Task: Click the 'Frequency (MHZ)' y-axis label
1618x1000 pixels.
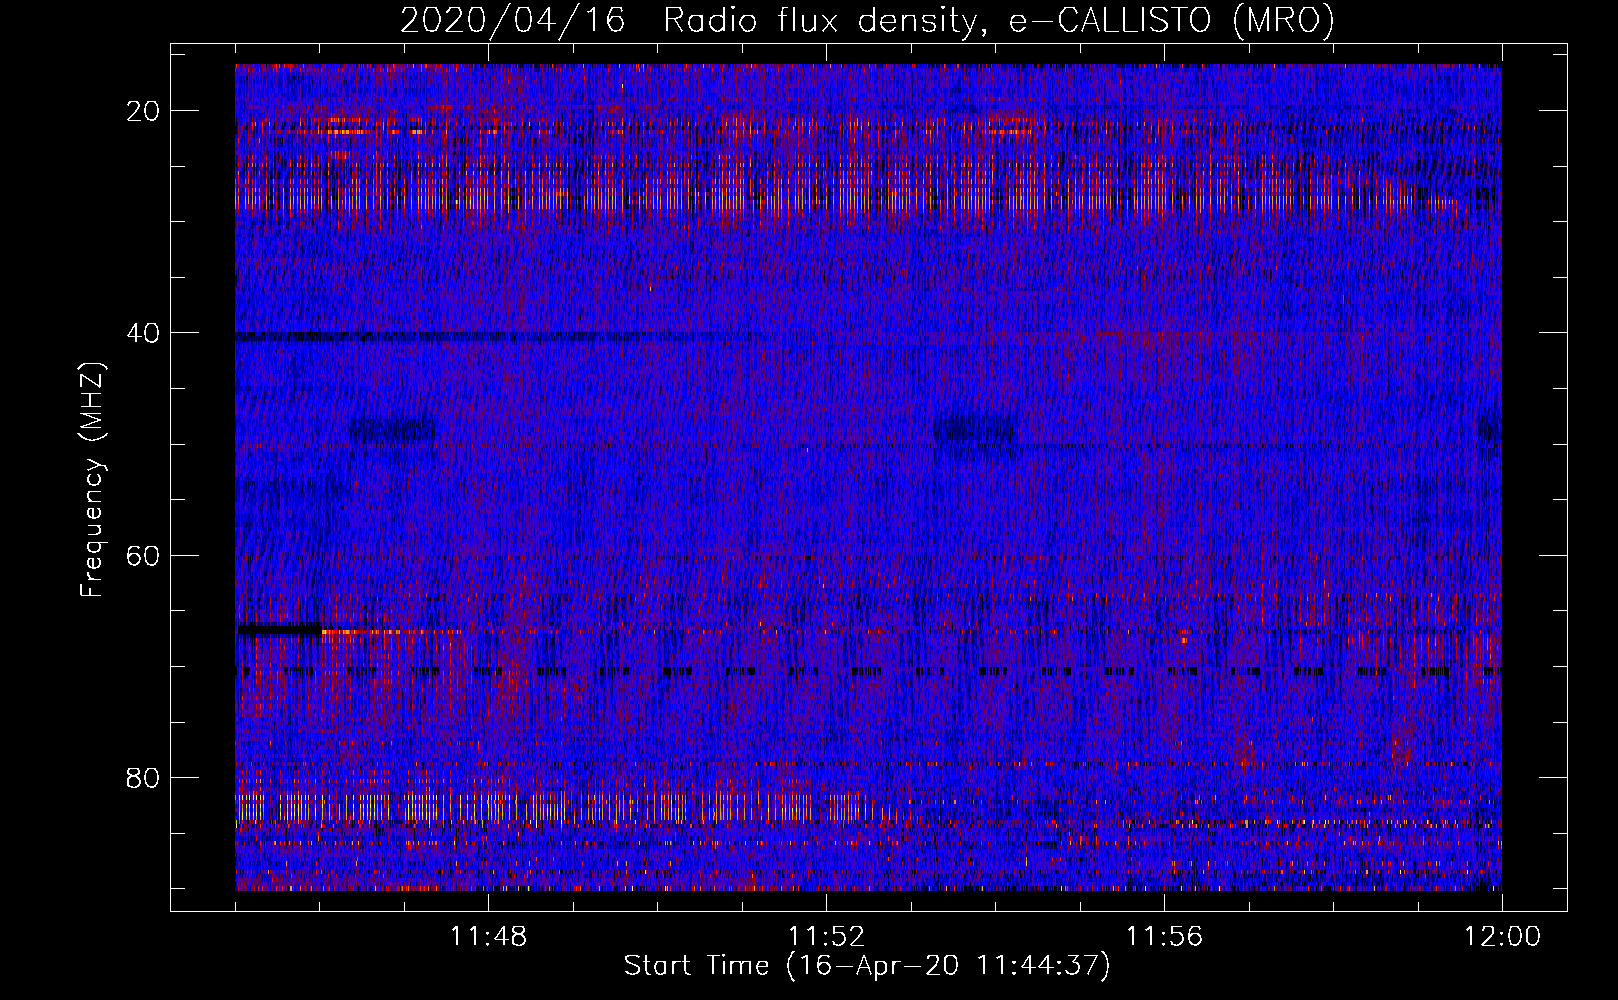Action: [x=92, y=480]
